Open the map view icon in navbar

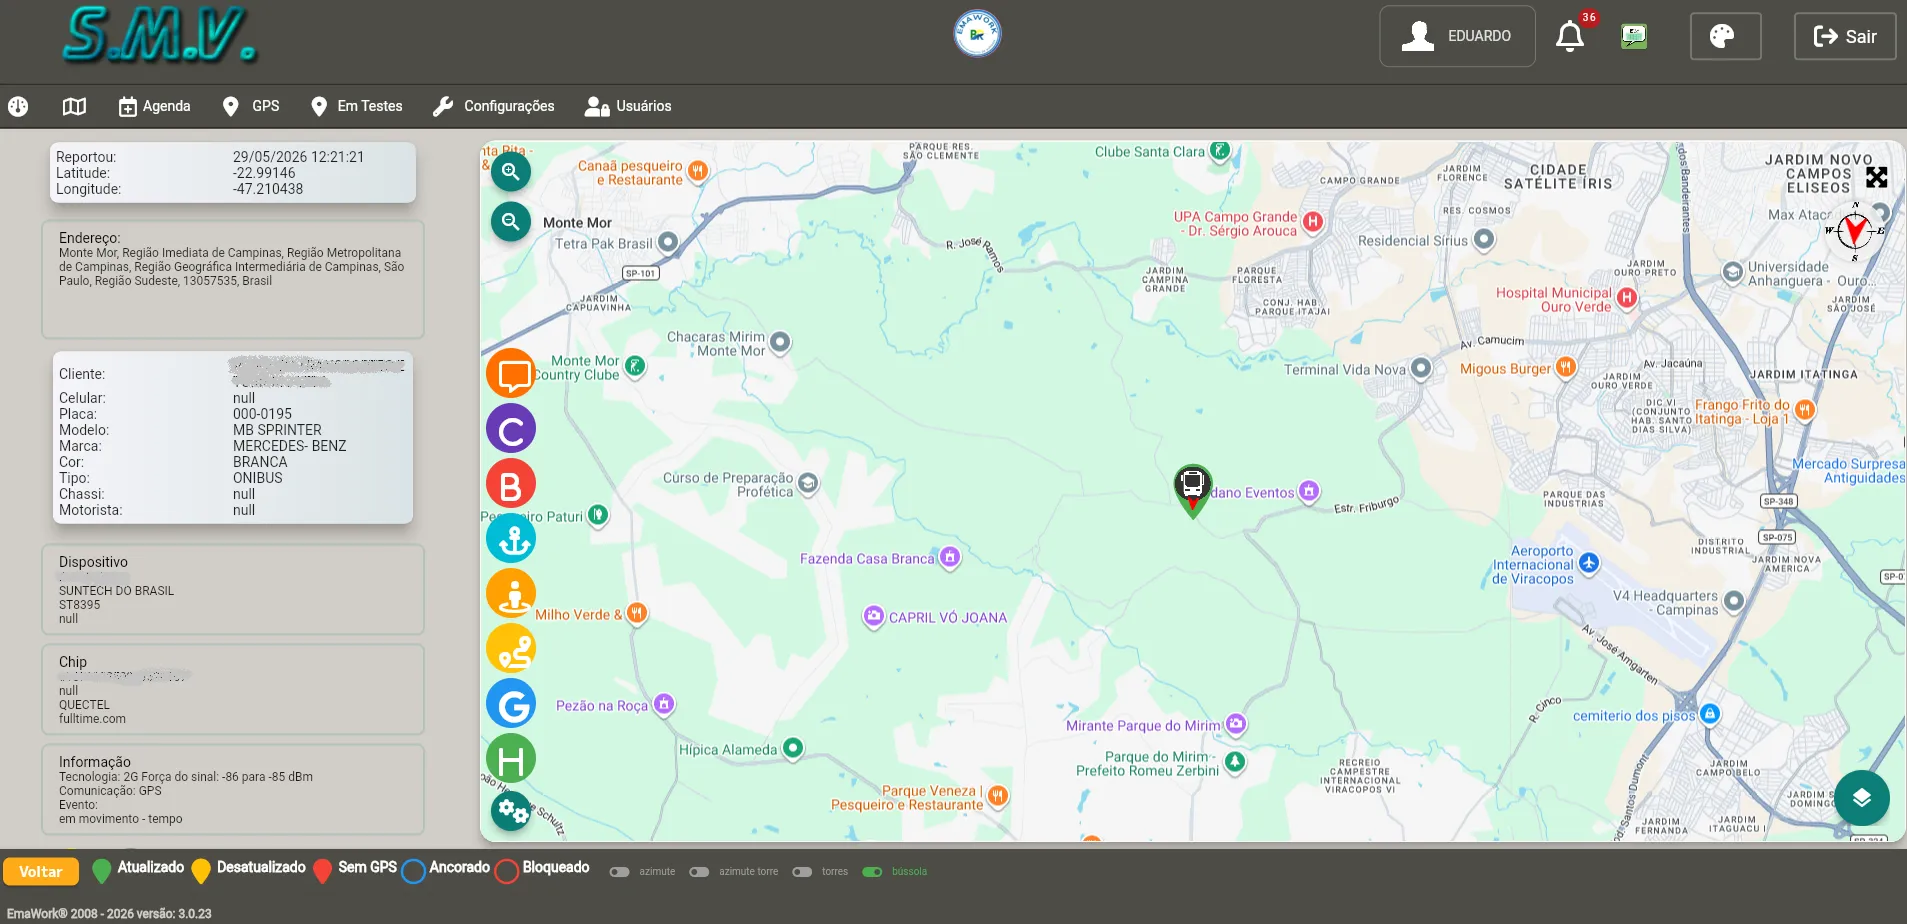point(74,106)
